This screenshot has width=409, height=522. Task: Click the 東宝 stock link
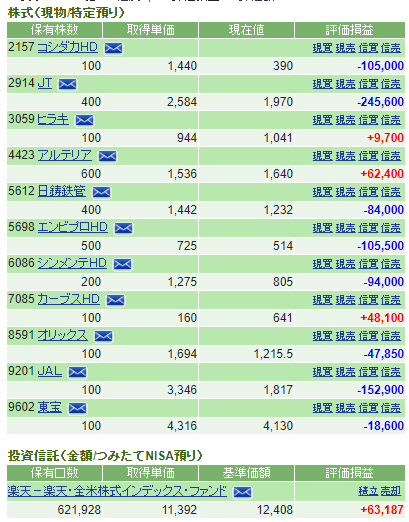[x=49, y=407]
